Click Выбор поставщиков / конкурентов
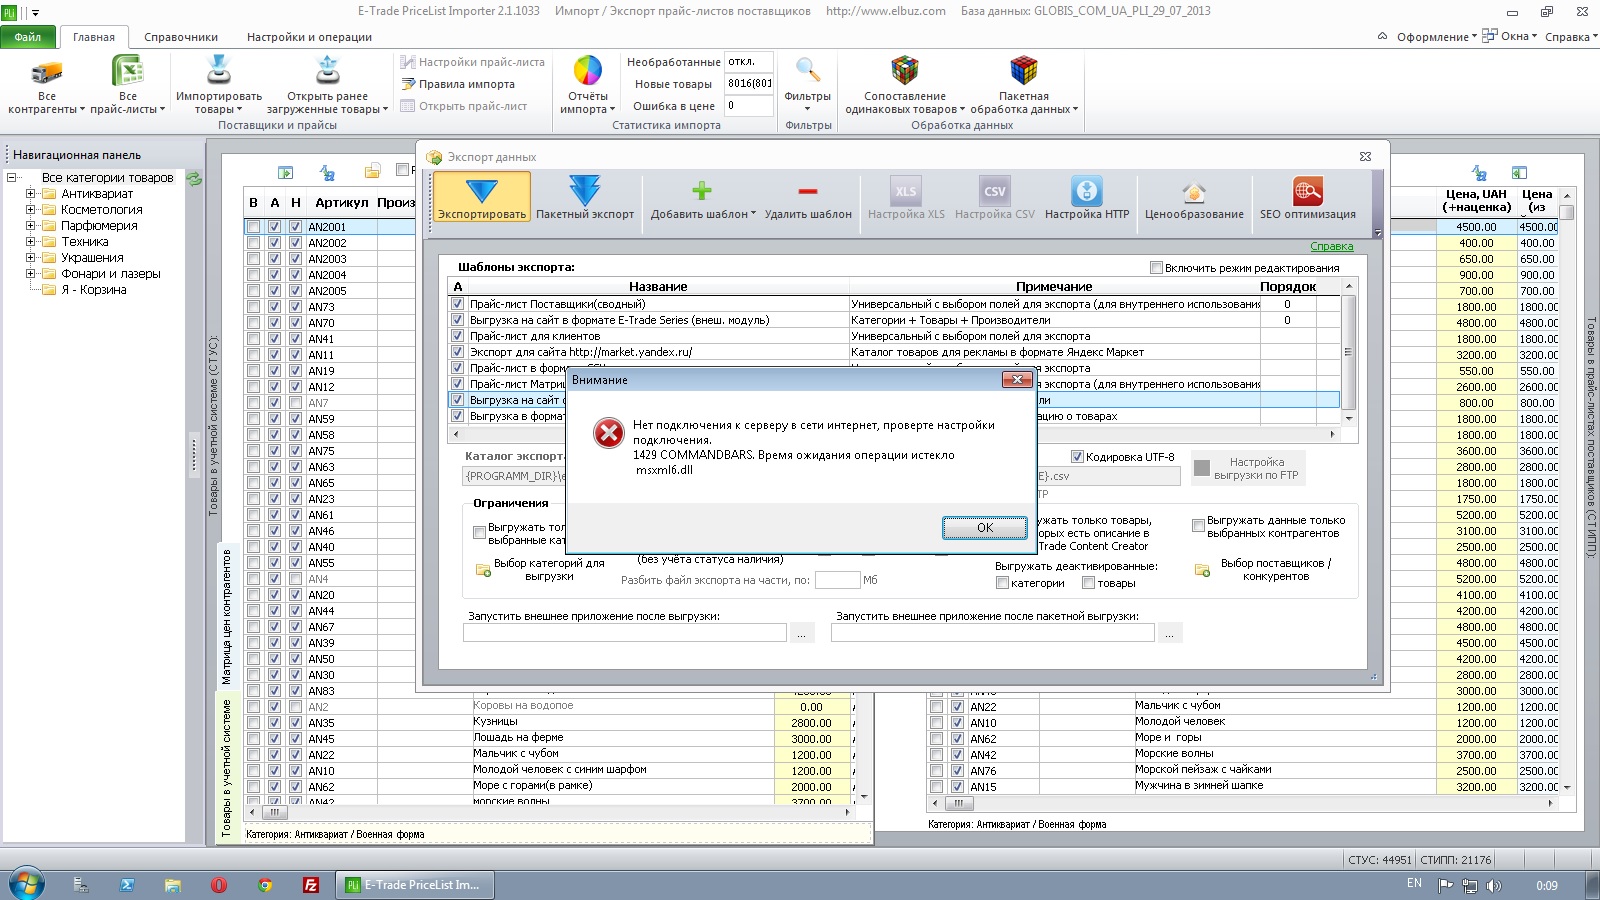1600x900 pixels. [x=1265, y=570]
